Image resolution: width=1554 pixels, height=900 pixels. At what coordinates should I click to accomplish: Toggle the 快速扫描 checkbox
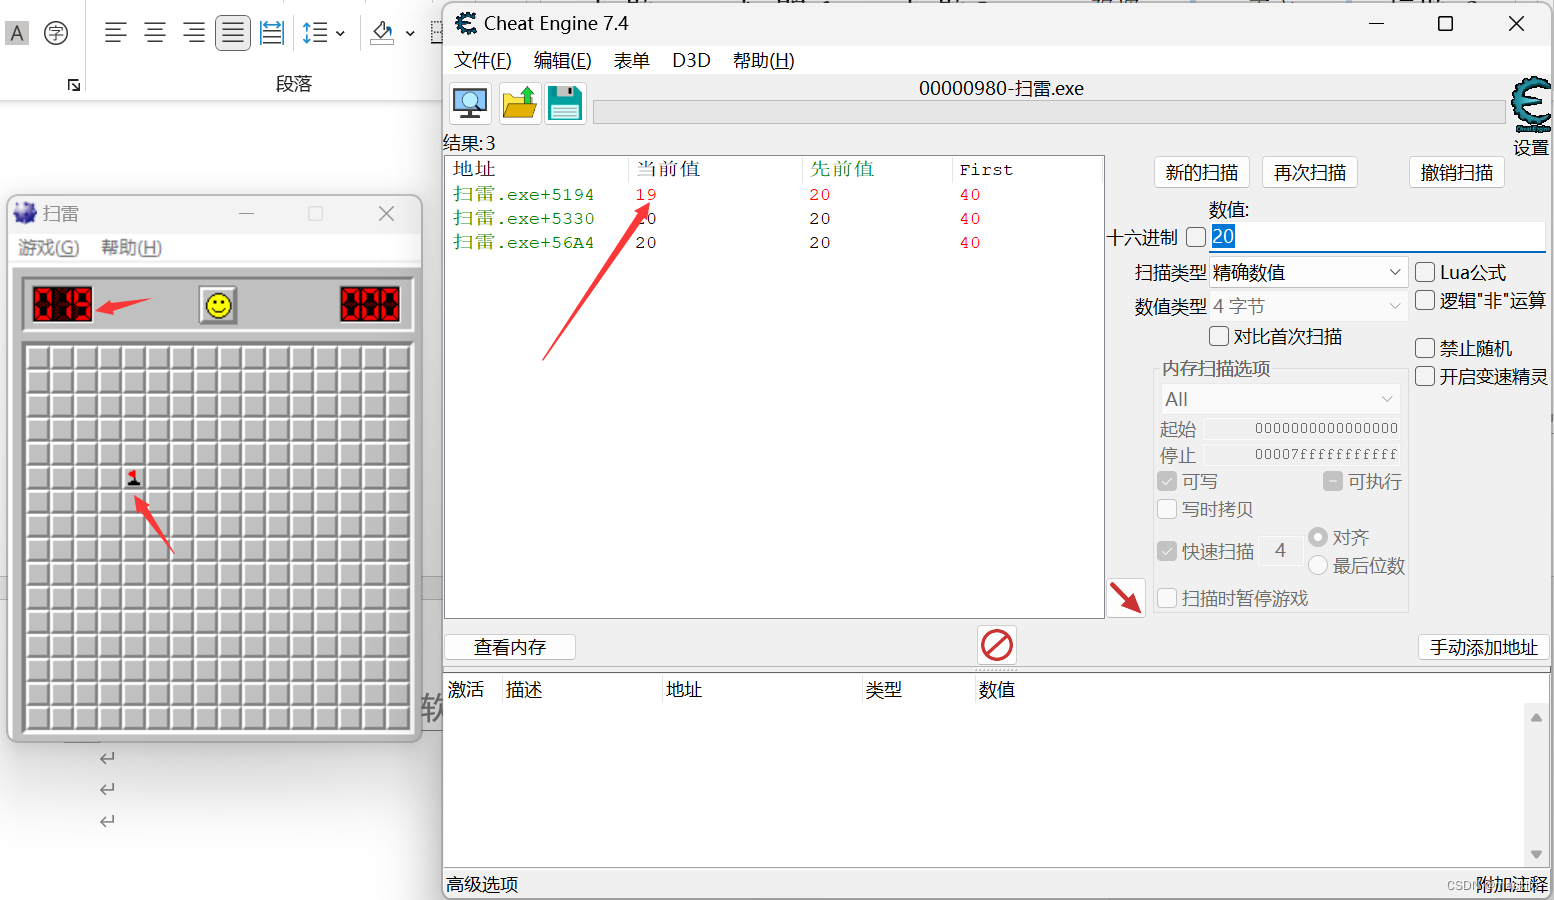tap(1167, 551)
